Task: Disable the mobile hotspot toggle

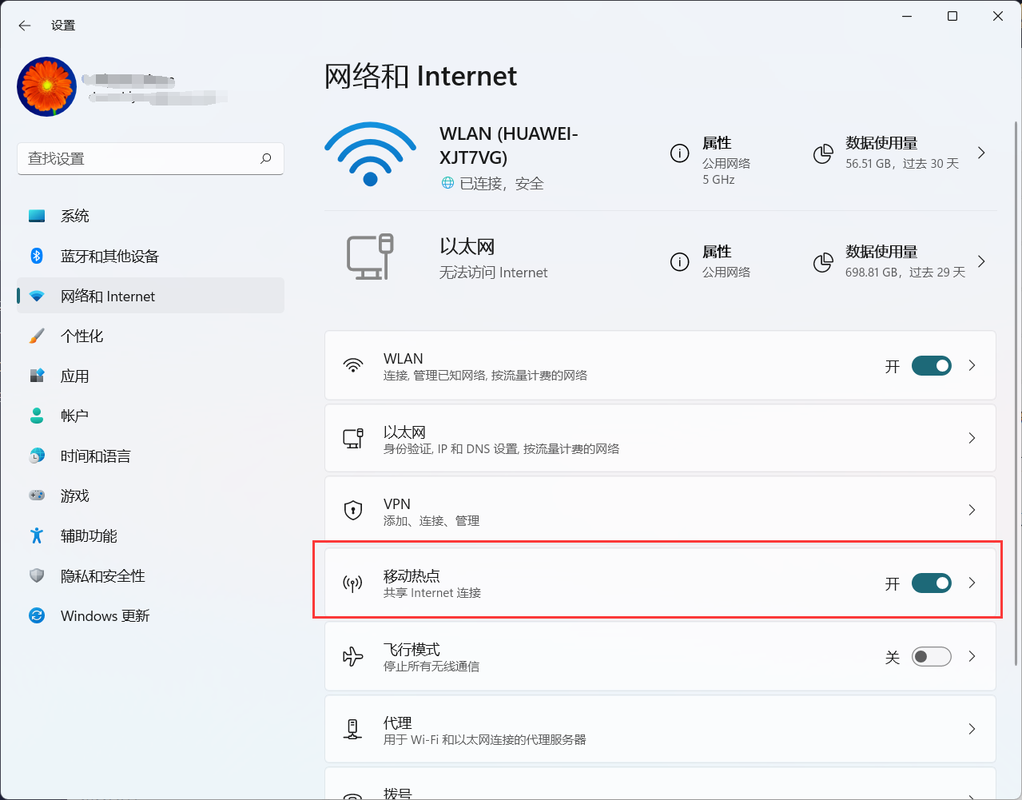Action: [931, 583]
